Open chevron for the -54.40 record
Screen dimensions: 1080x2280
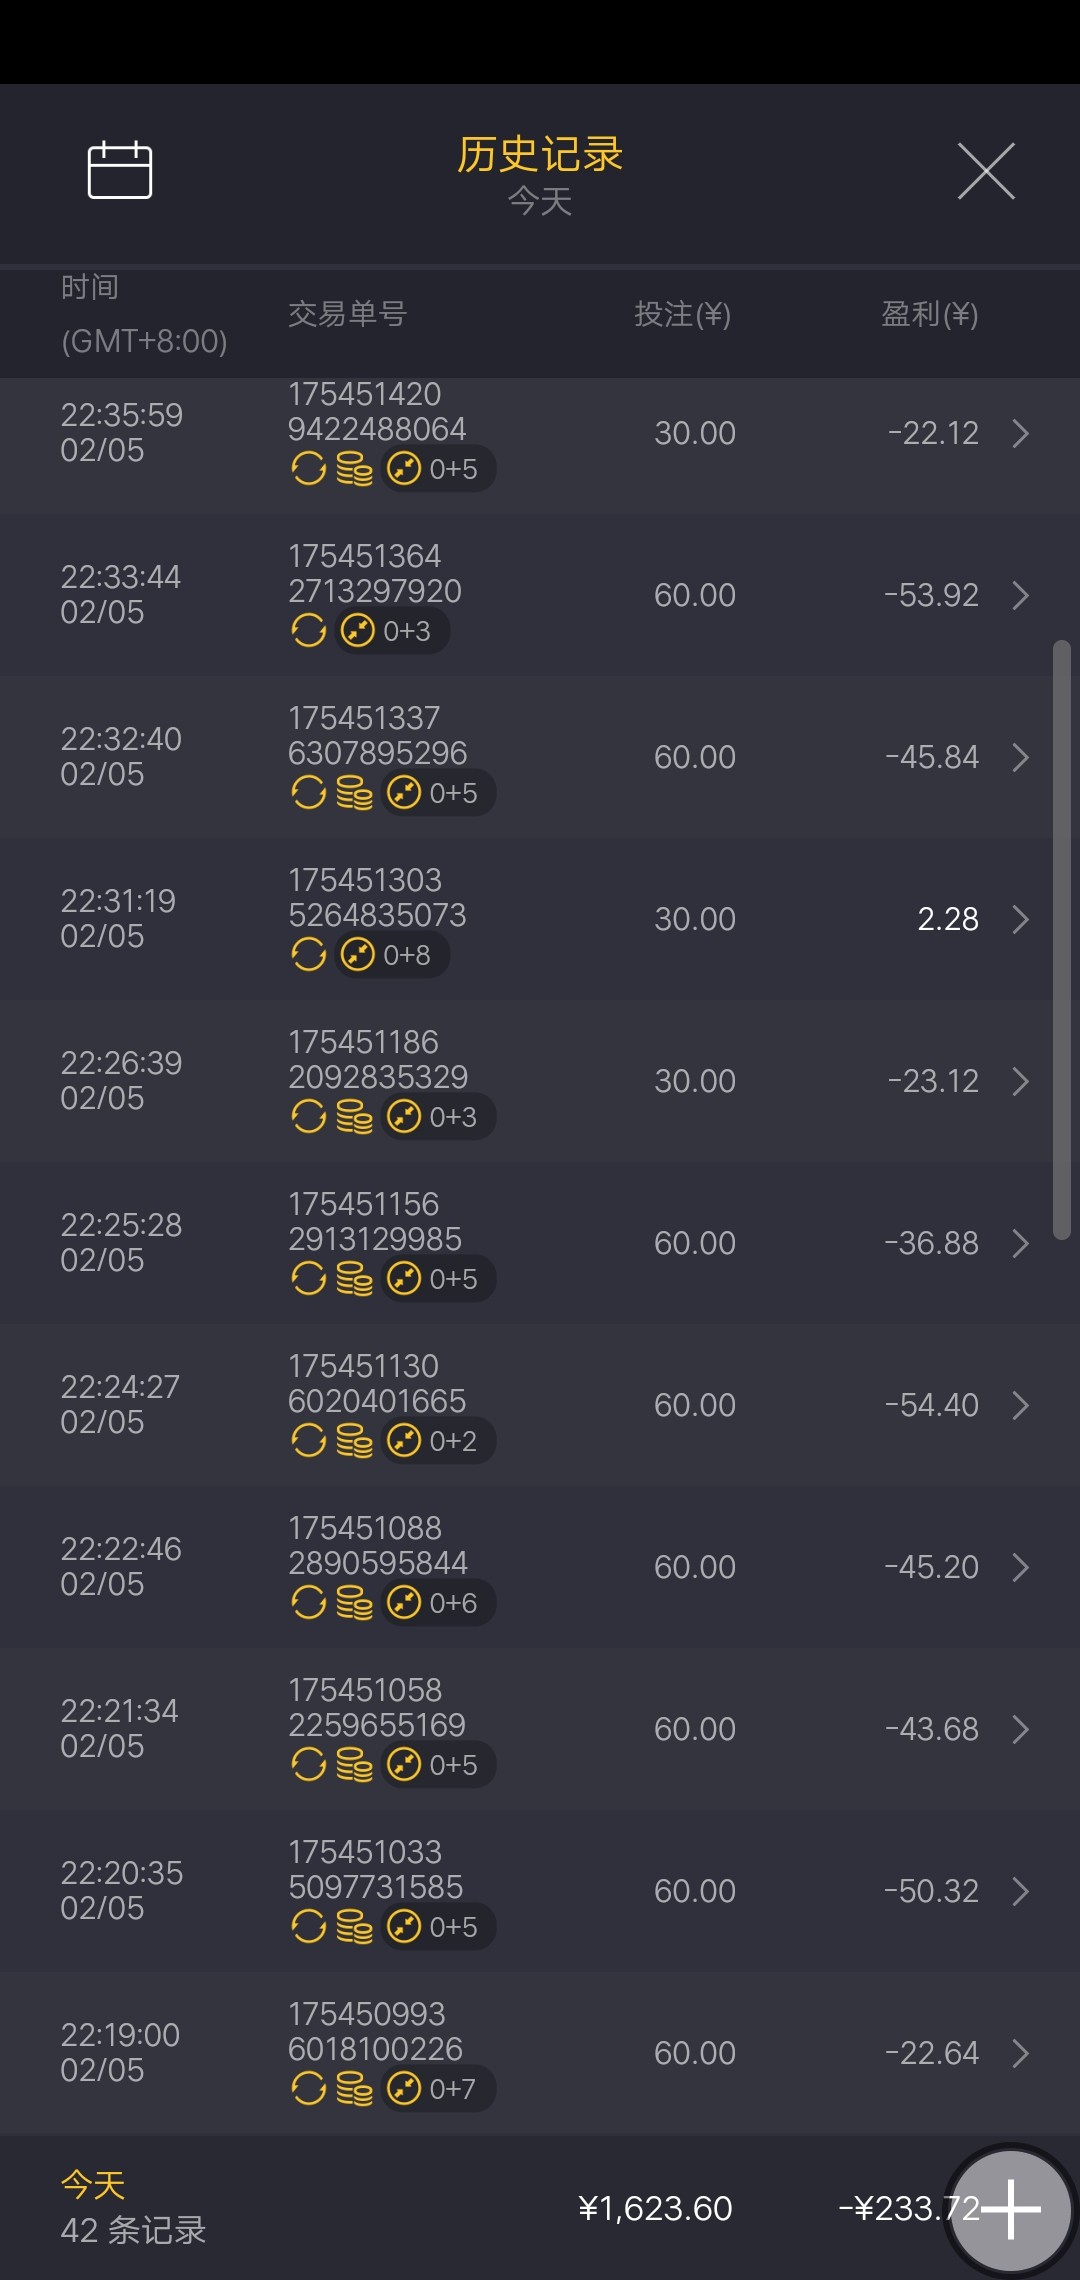coord(1020,1405)
